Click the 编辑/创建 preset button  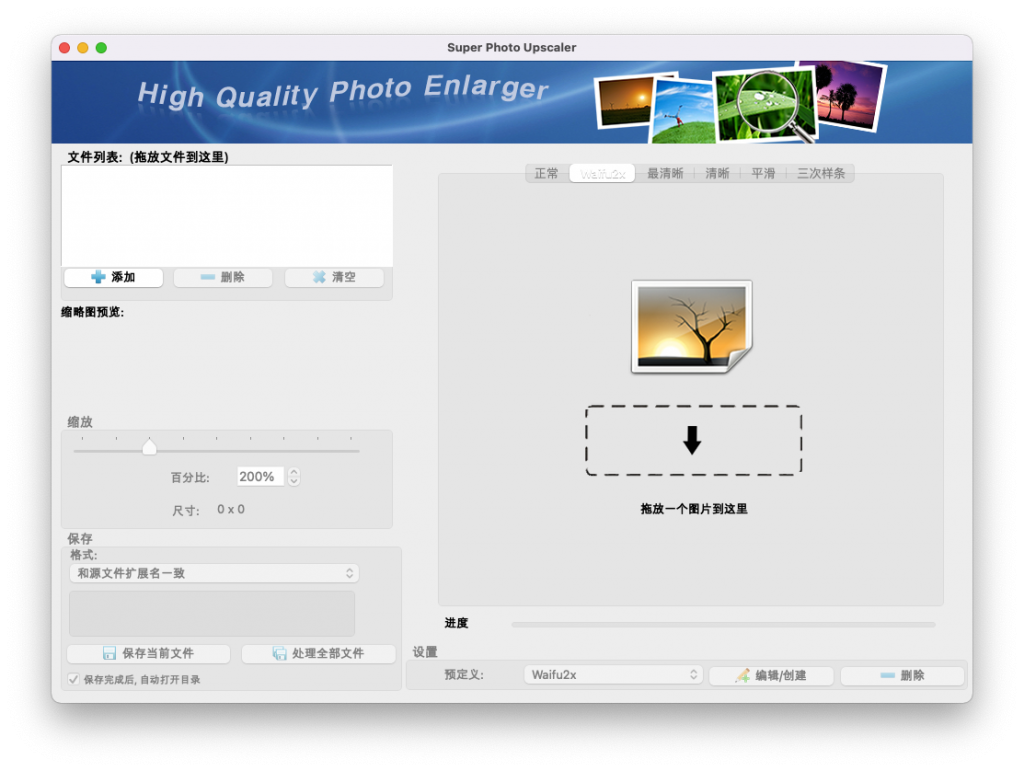pyautogui.click(x=771, y=676)
